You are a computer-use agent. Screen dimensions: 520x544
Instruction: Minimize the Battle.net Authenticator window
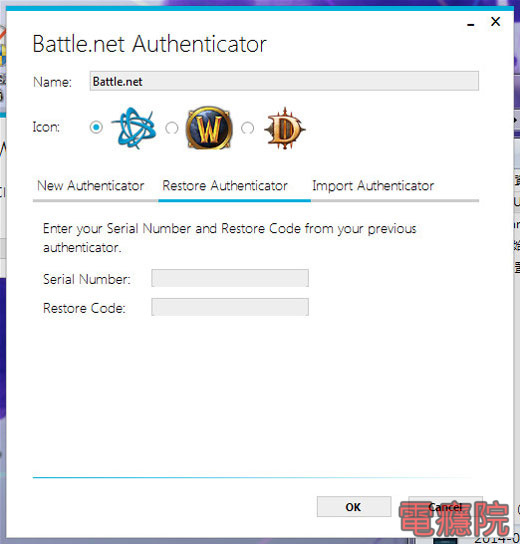pyautogui.click(x=471, y=24)
